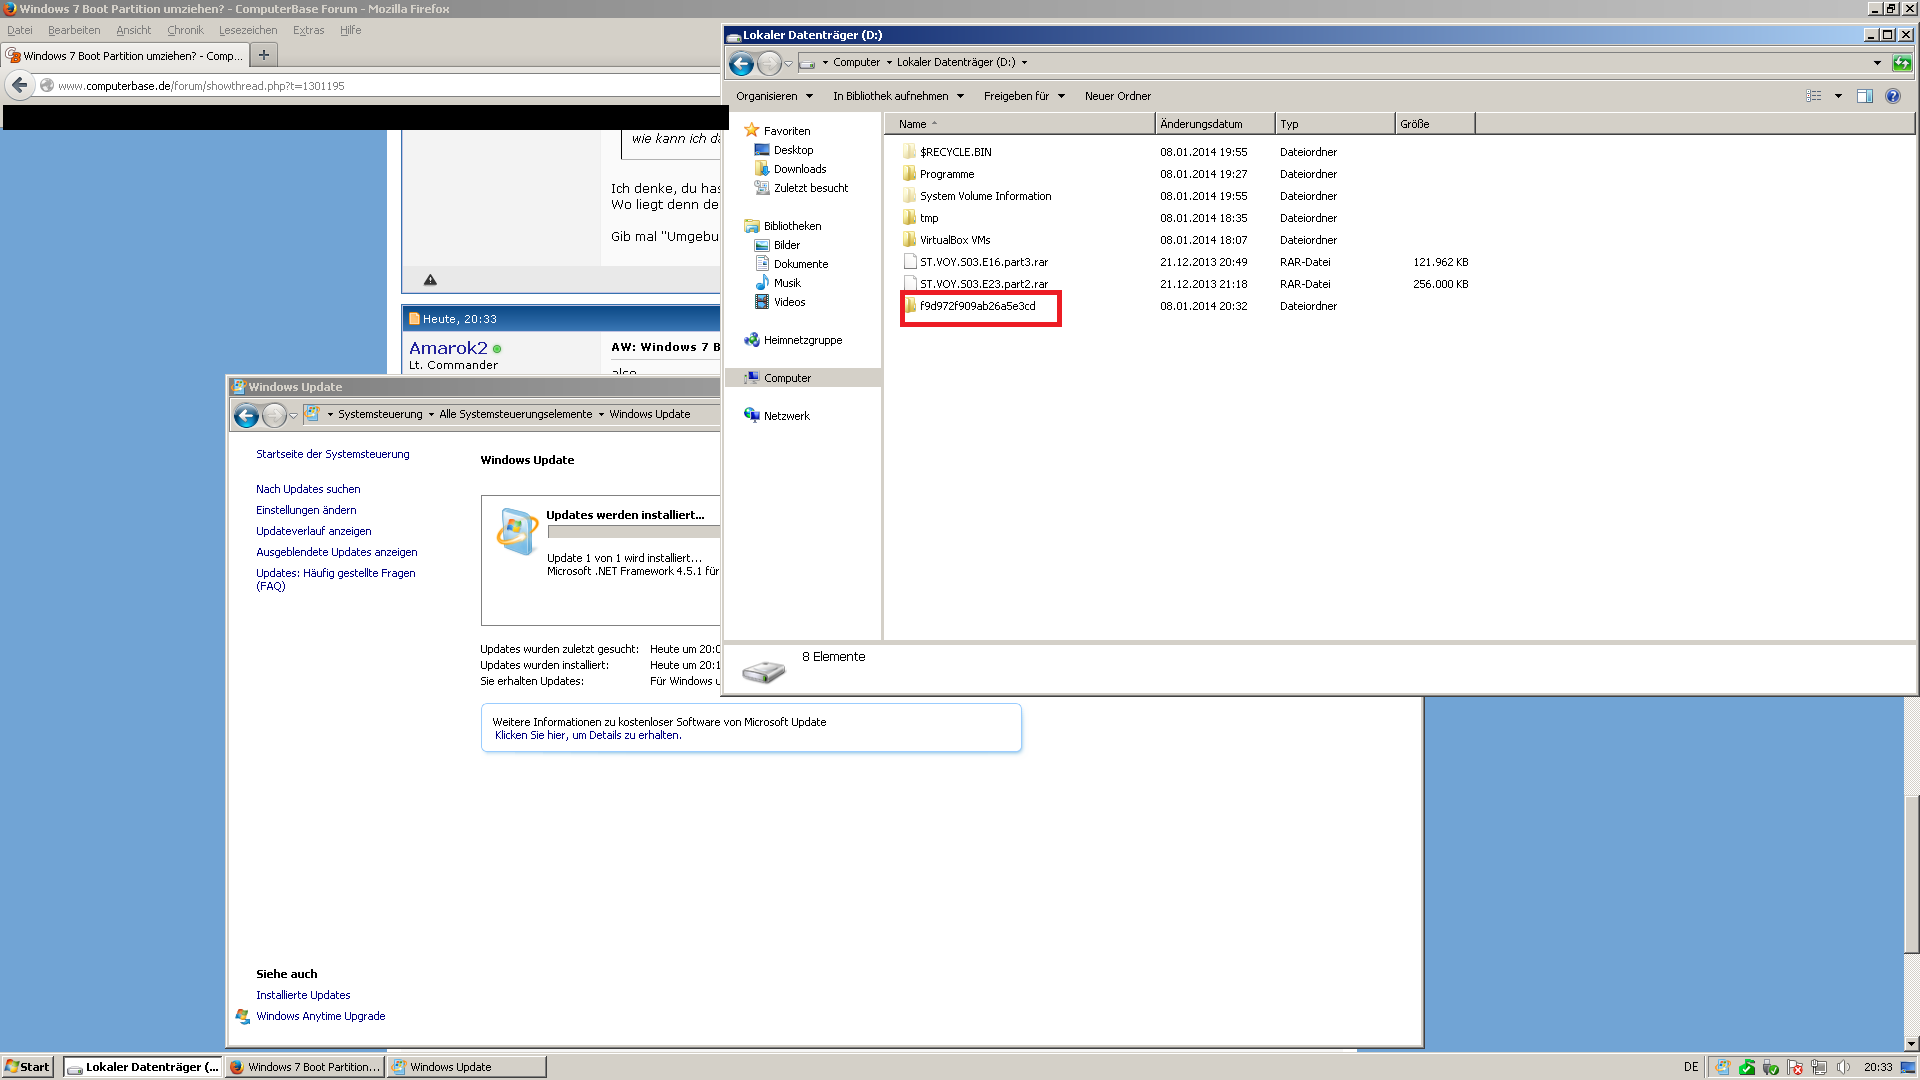This screenshot has height=1080, width=1920.
Task: Click Explorer back arrow button
Action: point(741,64)
